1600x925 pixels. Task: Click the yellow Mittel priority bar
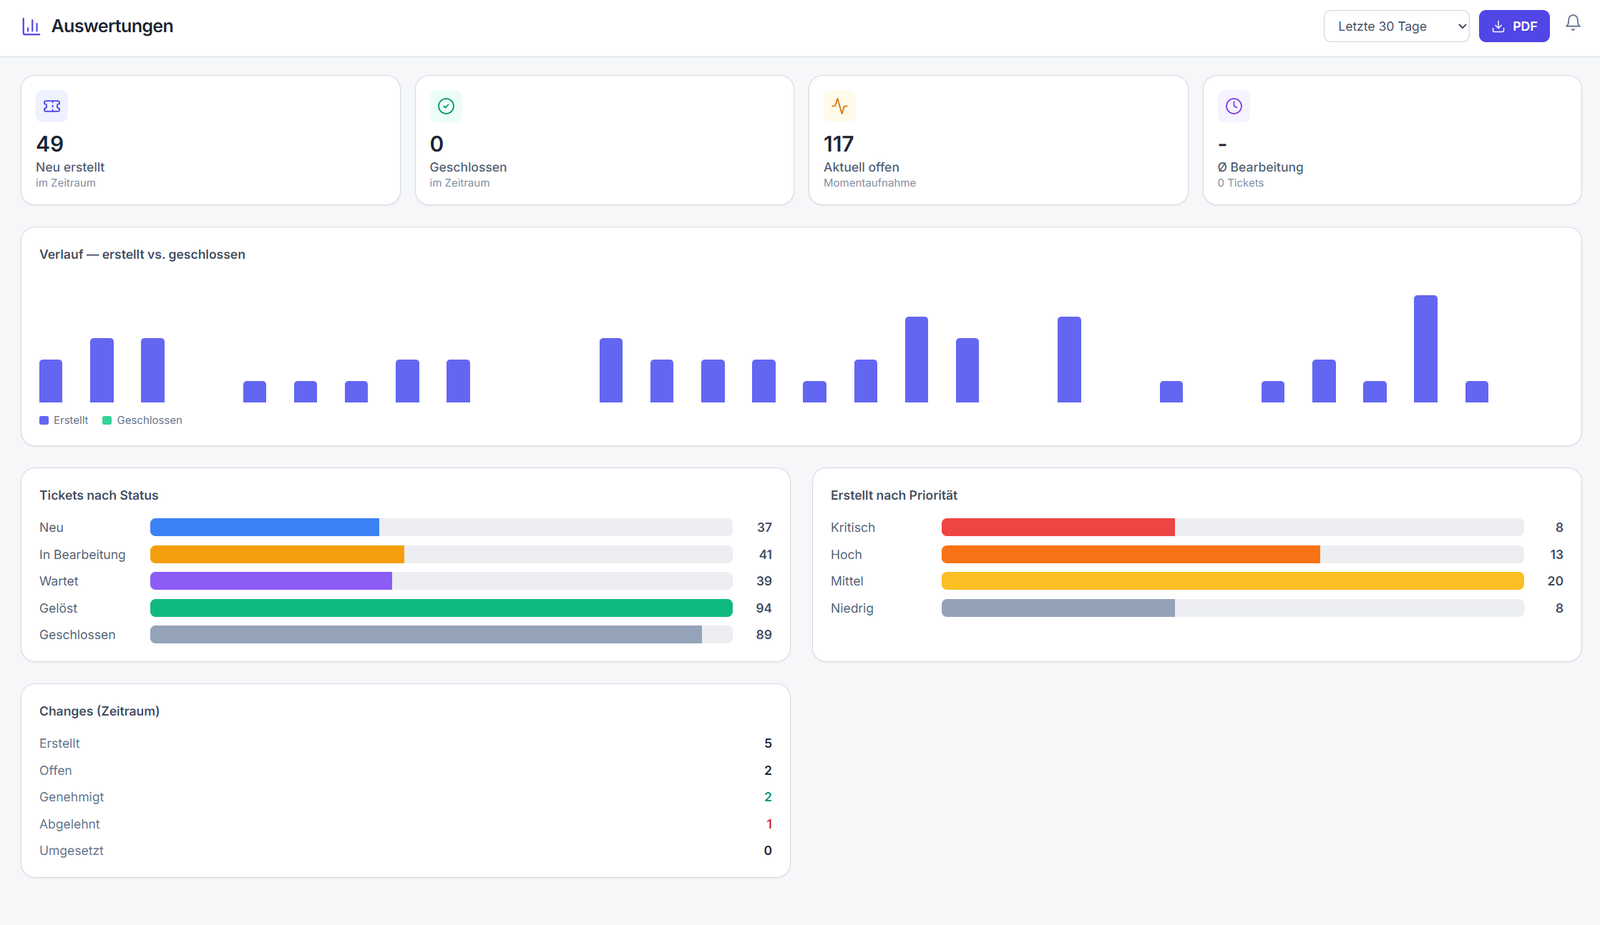pos(1233,581)
